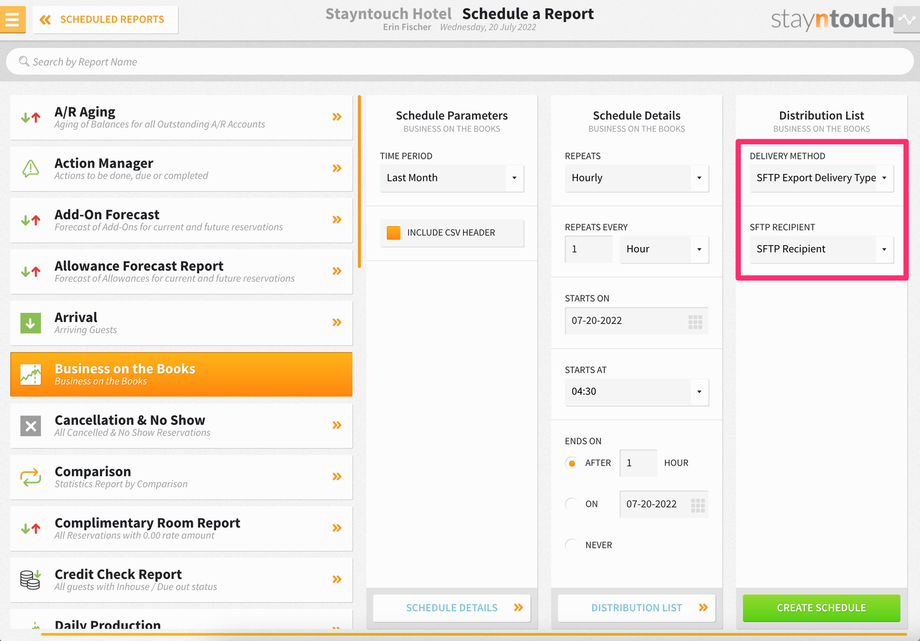920x641 pixels.
Task: Click the double chevron on Arrival row
Action: (x=337, y=322)
